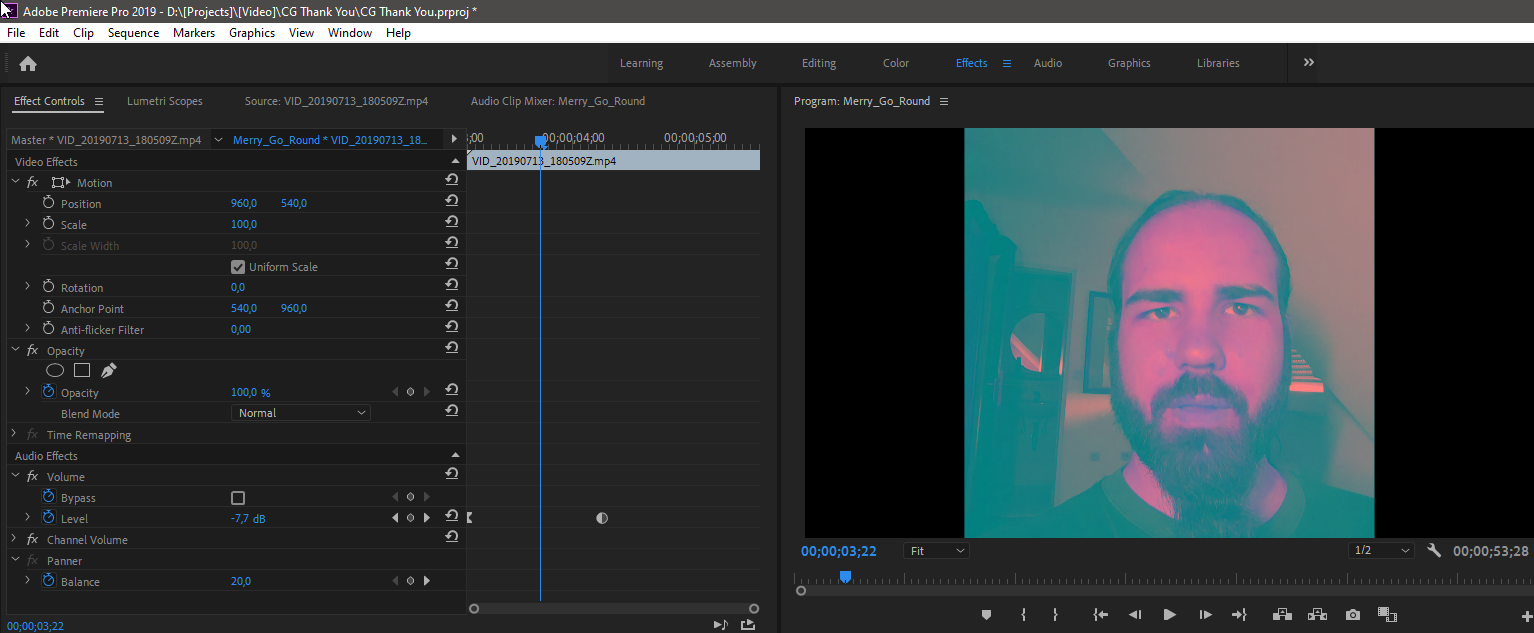Viewport: 1534px width, 633px height.
Task: Click the Effect Controls timeline playhead
Action: pos(540,141)
